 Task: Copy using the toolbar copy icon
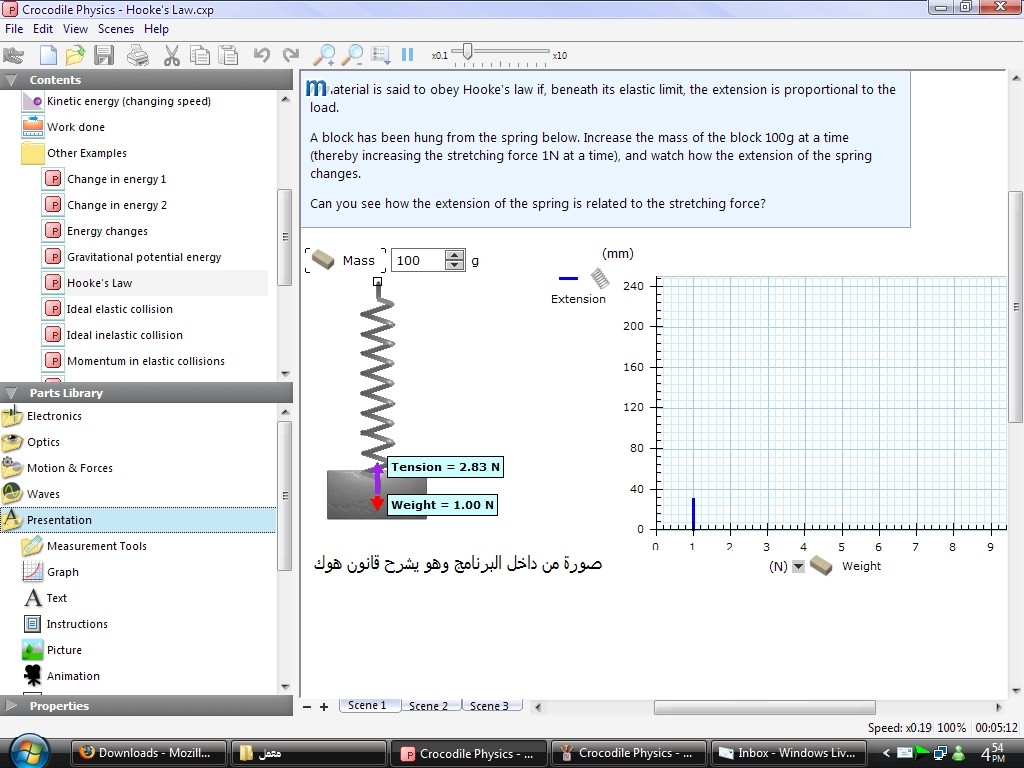[200, 56]
